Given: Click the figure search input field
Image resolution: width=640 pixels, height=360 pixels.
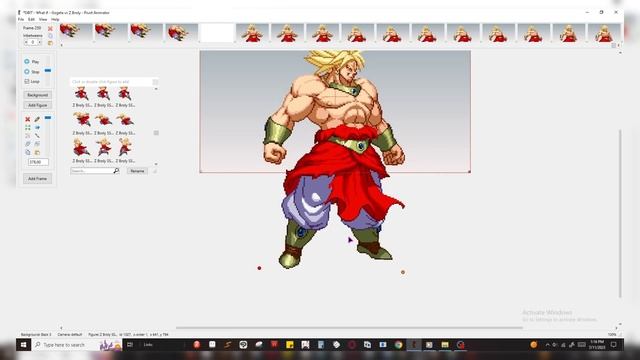Looking at the screenshot, I should coord(91,171).
